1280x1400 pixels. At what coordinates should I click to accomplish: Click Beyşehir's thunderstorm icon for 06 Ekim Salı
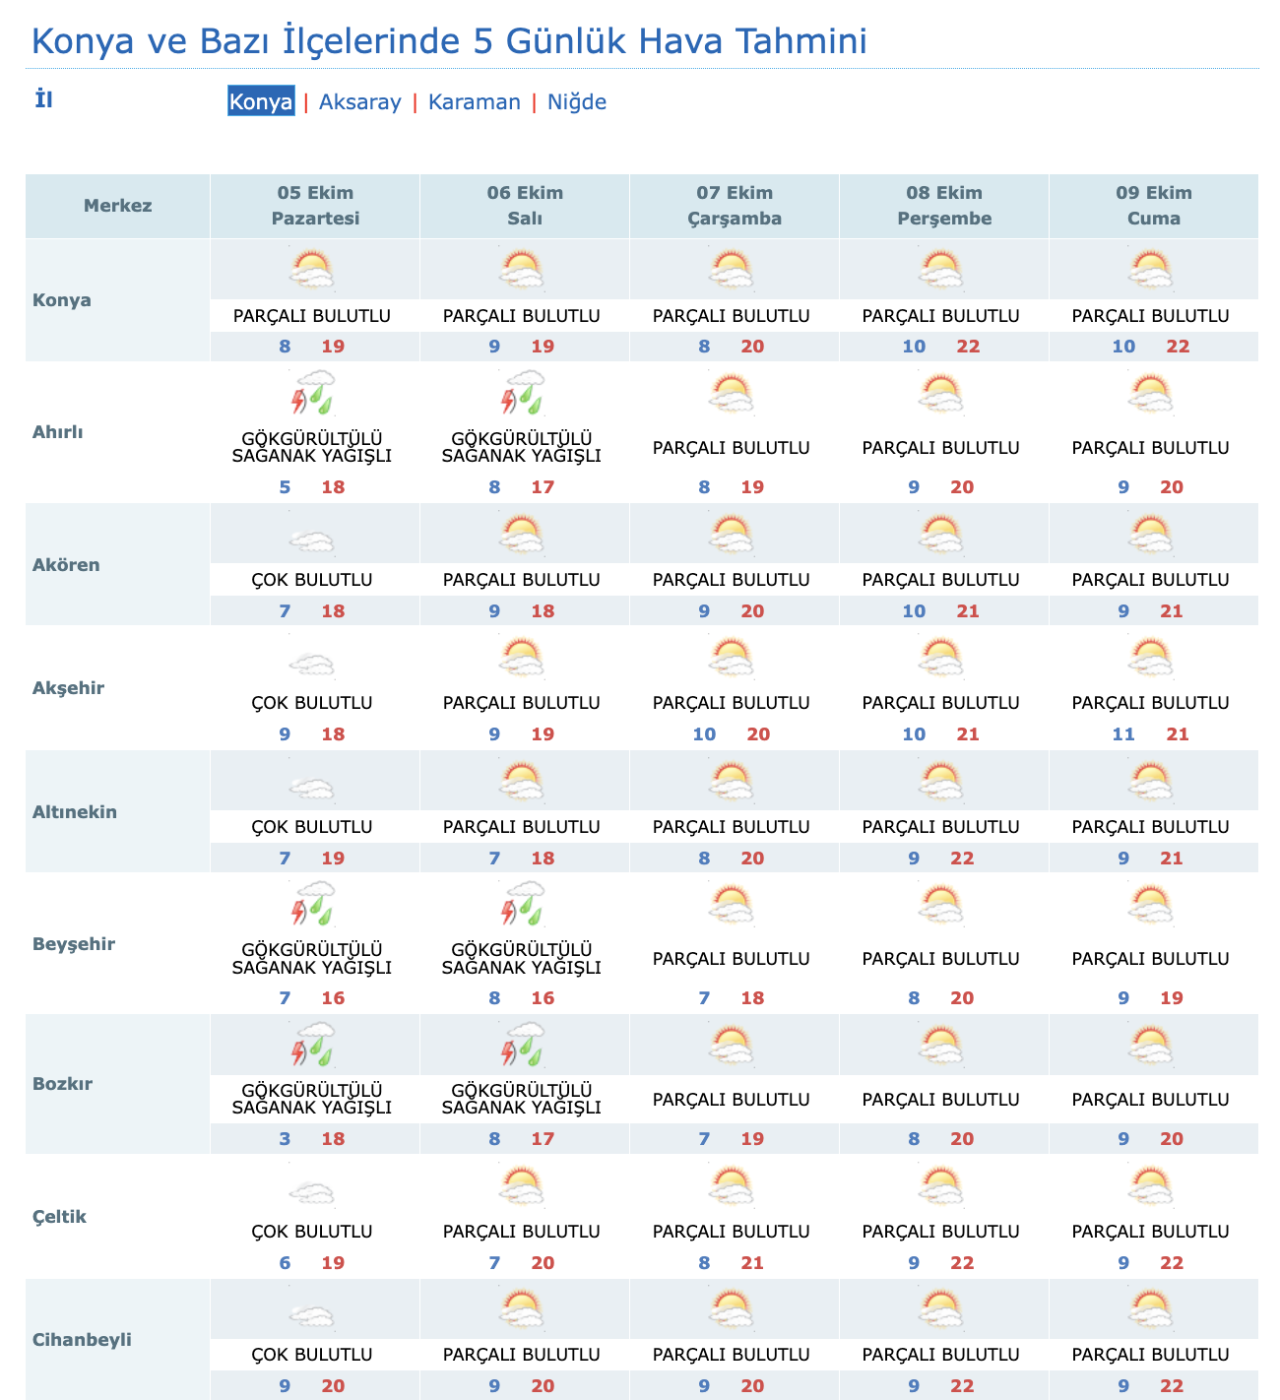coord(522,904)
